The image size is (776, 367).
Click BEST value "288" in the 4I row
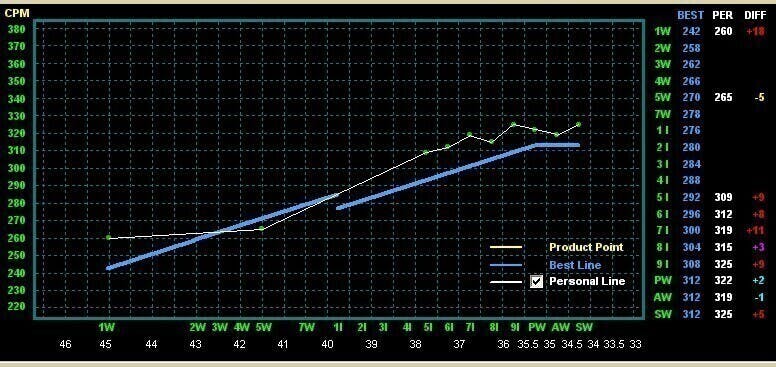(x=691, y=181)
